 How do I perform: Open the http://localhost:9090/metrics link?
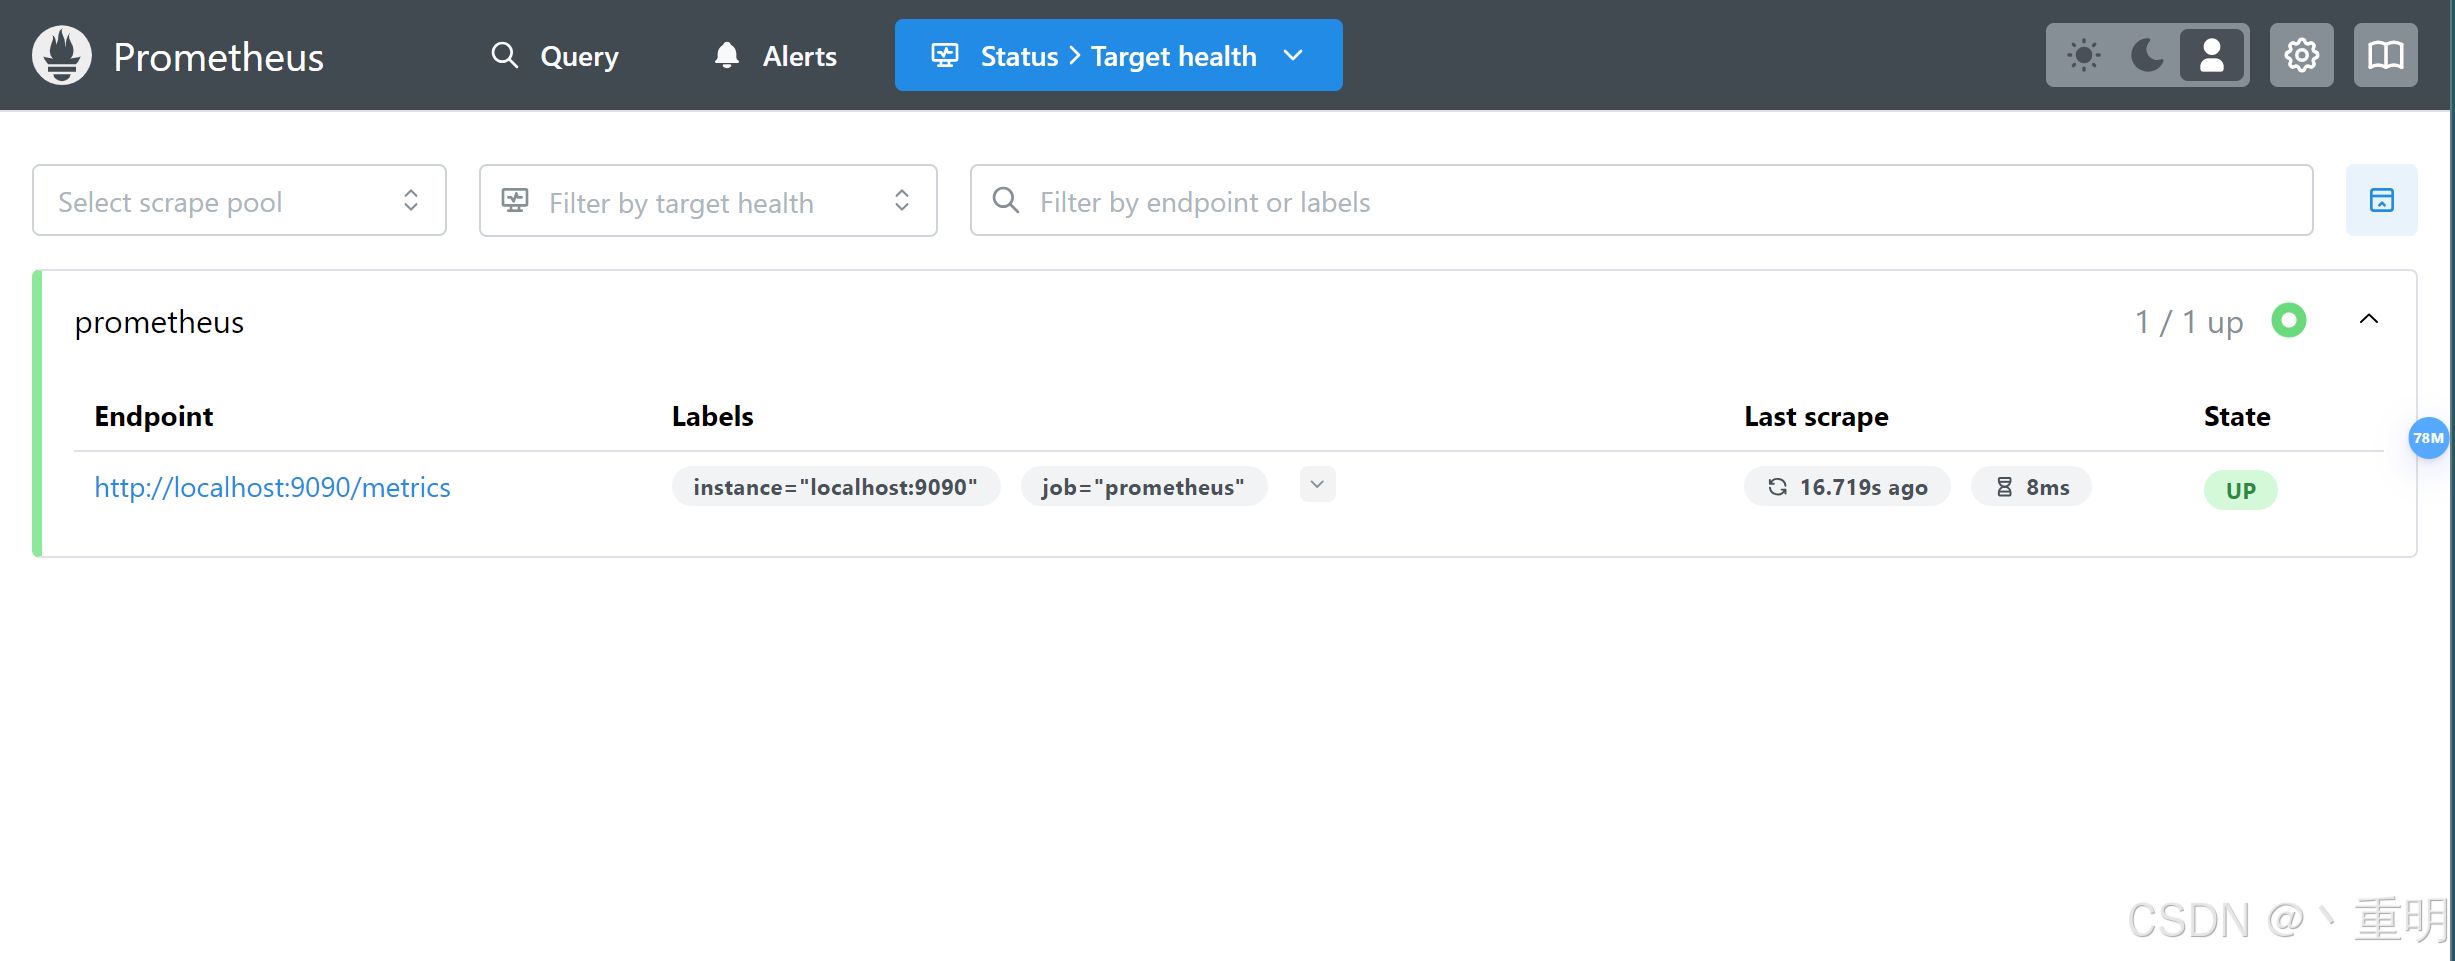[272, 487]
